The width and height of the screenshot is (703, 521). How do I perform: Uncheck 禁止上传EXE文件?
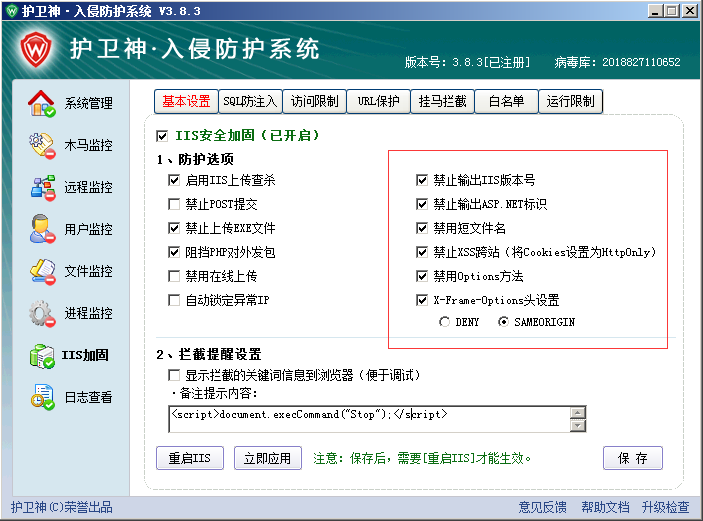[174, 228]
